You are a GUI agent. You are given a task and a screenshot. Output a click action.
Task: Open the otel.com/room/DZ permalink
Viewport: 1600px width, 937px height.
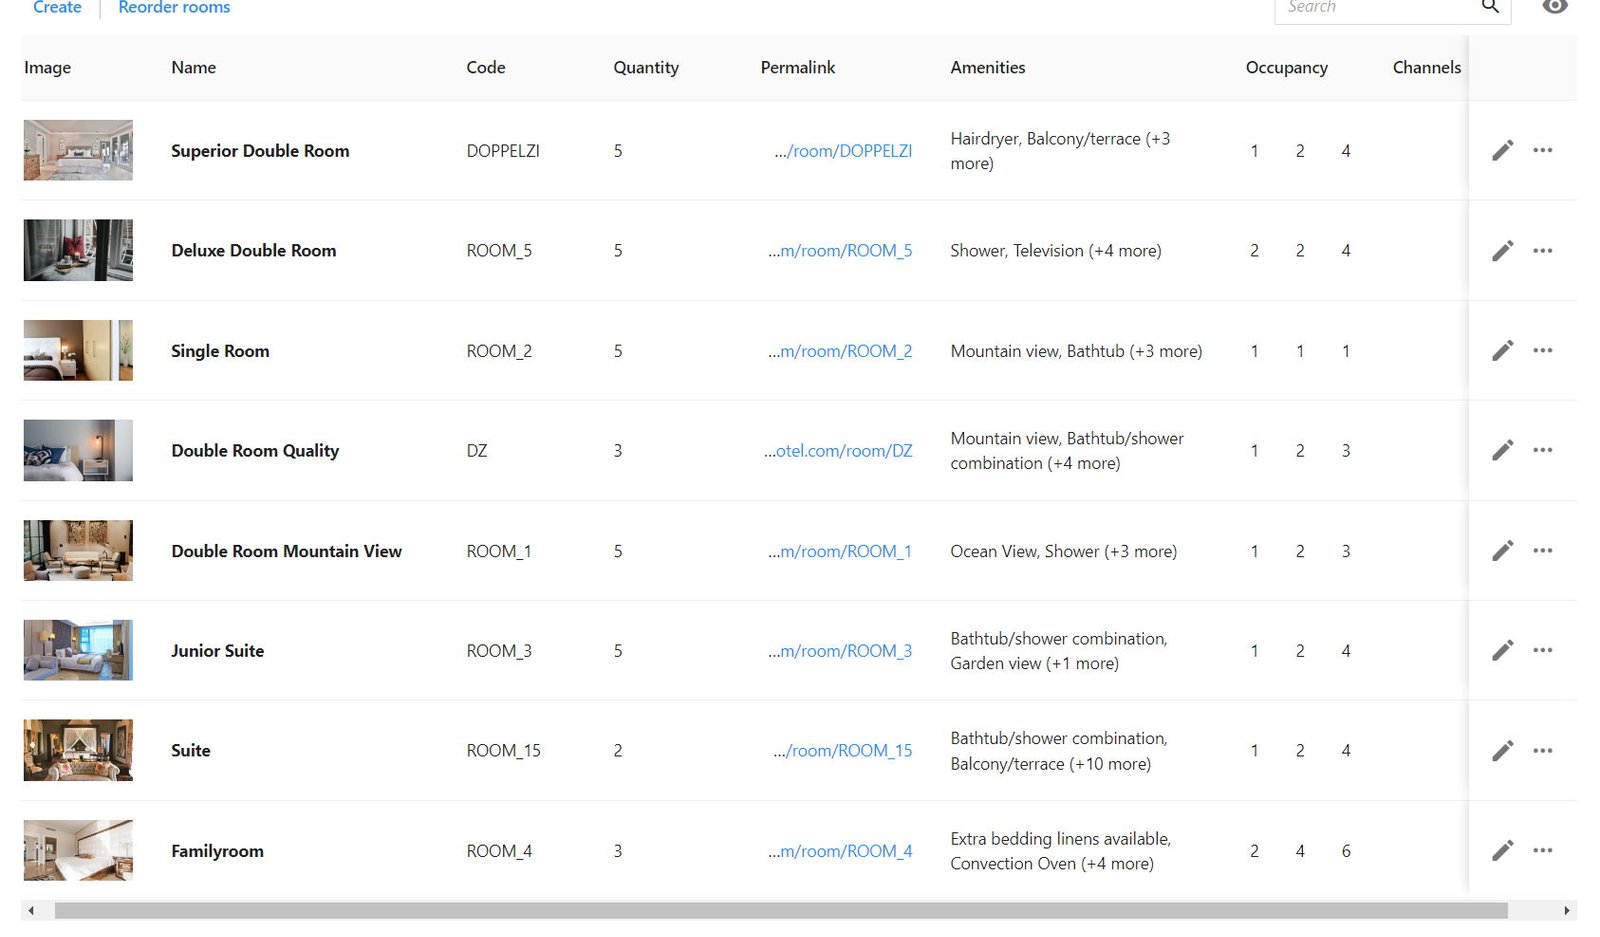click(x=838, y=451)
